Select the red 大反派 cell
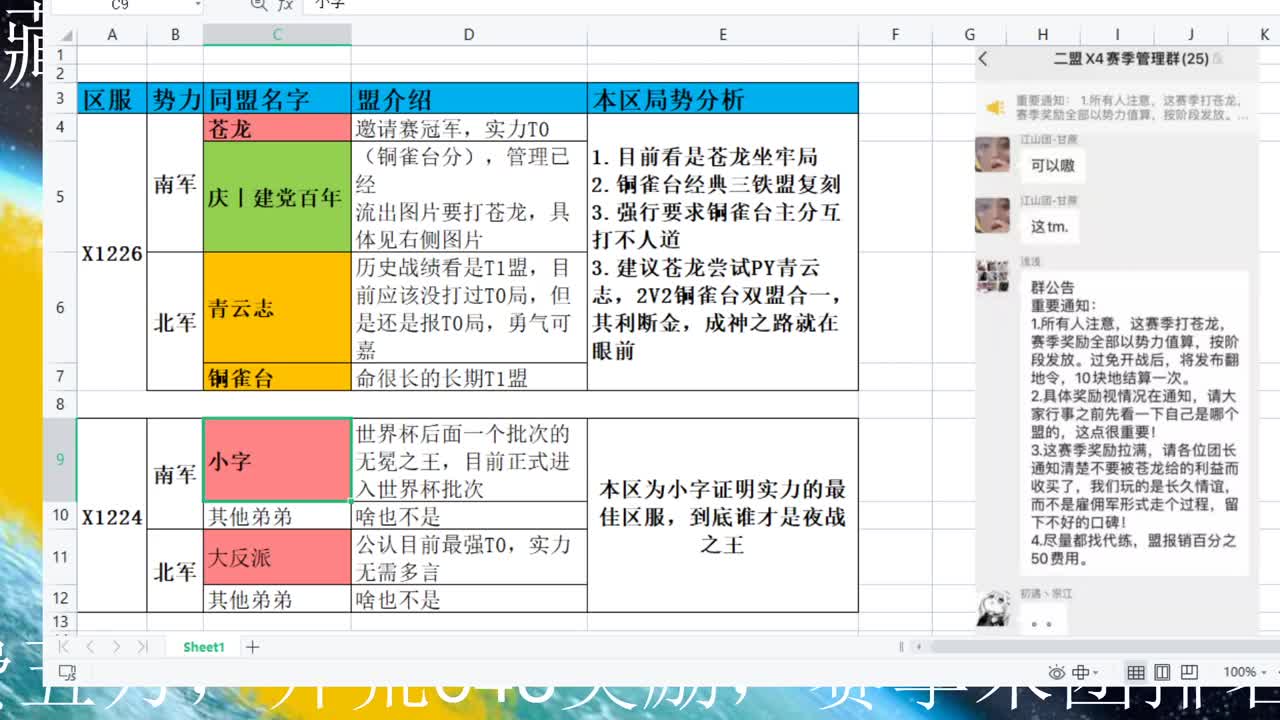1280x720 pixels. tap(277, 557)
